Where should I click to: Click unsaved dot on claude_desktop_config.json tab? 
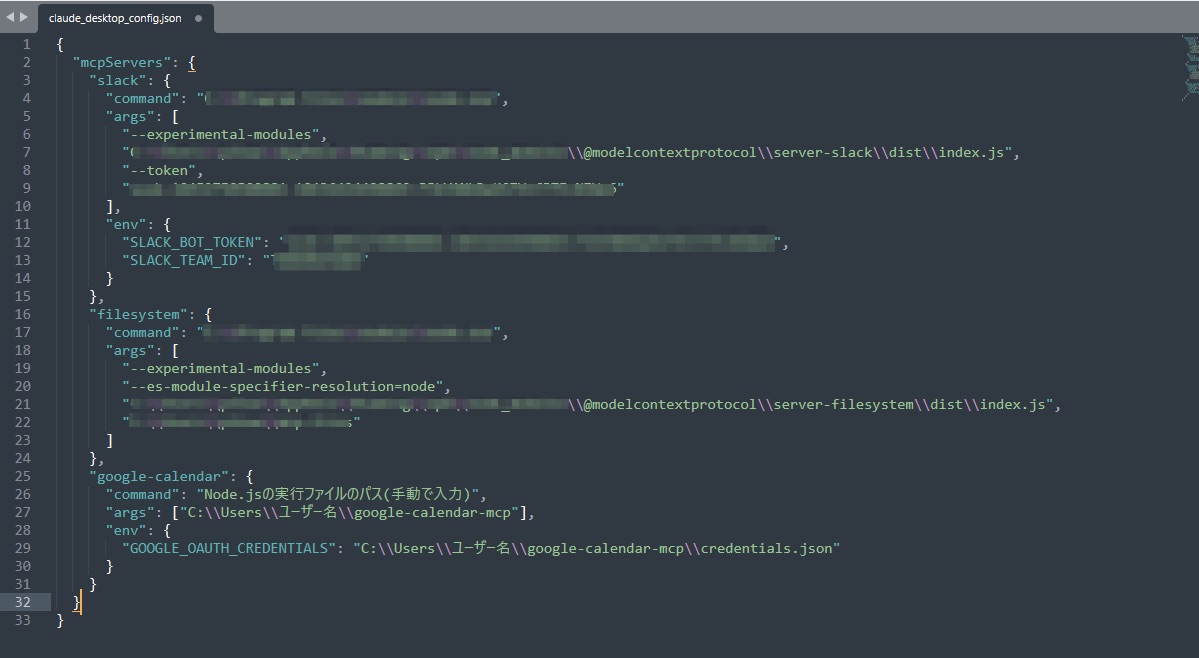pos(199,18)
